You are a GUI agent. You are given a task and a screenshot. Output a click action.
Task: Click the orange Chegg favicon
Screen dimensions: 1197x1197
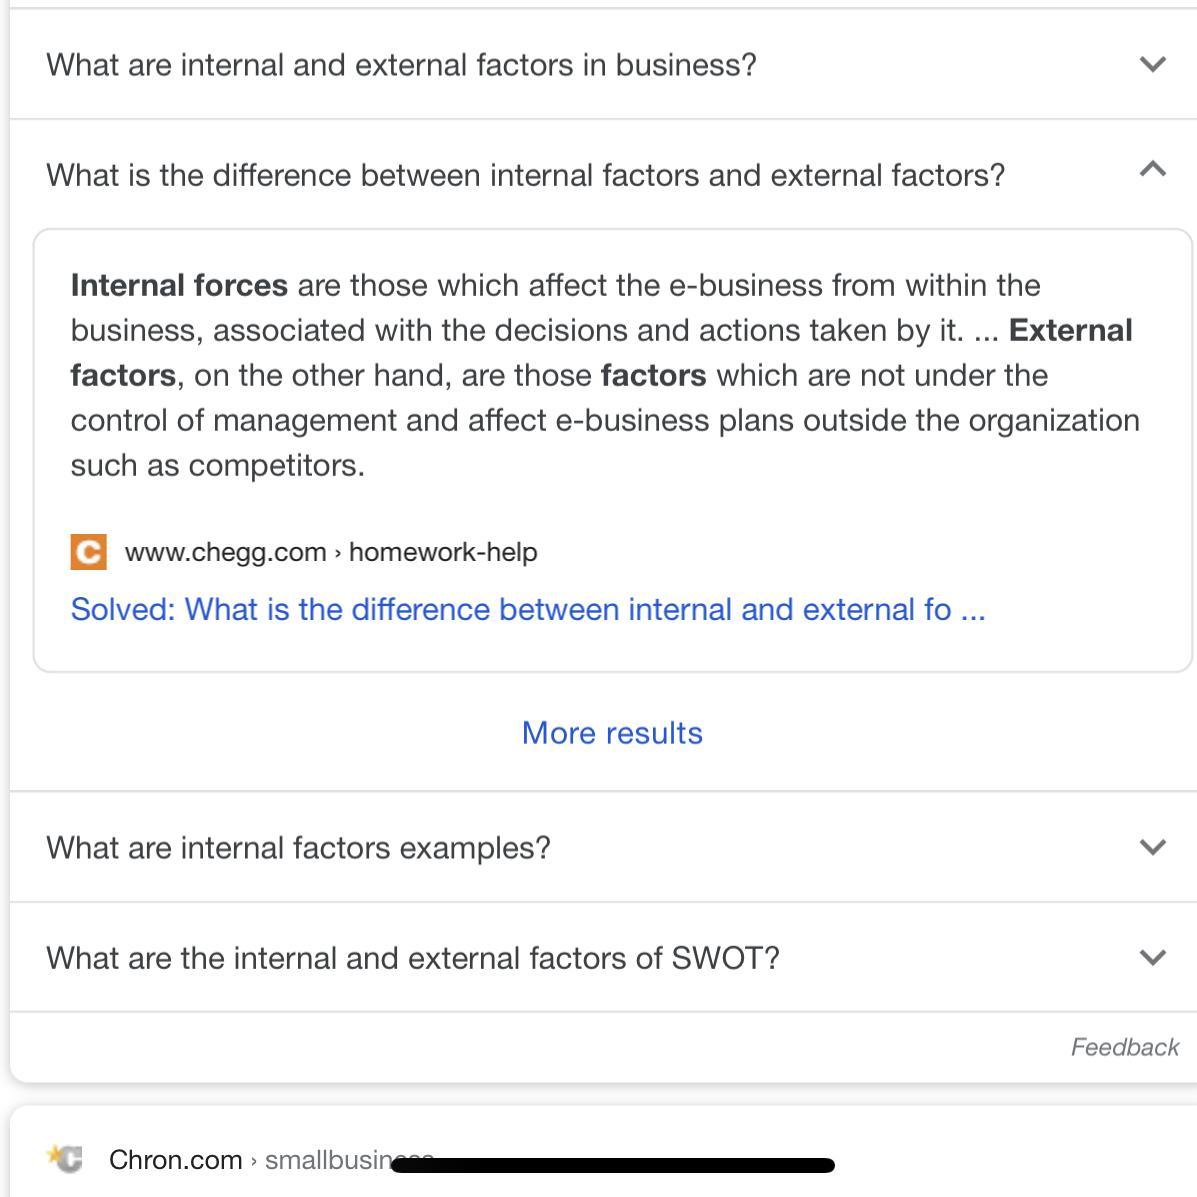pos(88,552)
